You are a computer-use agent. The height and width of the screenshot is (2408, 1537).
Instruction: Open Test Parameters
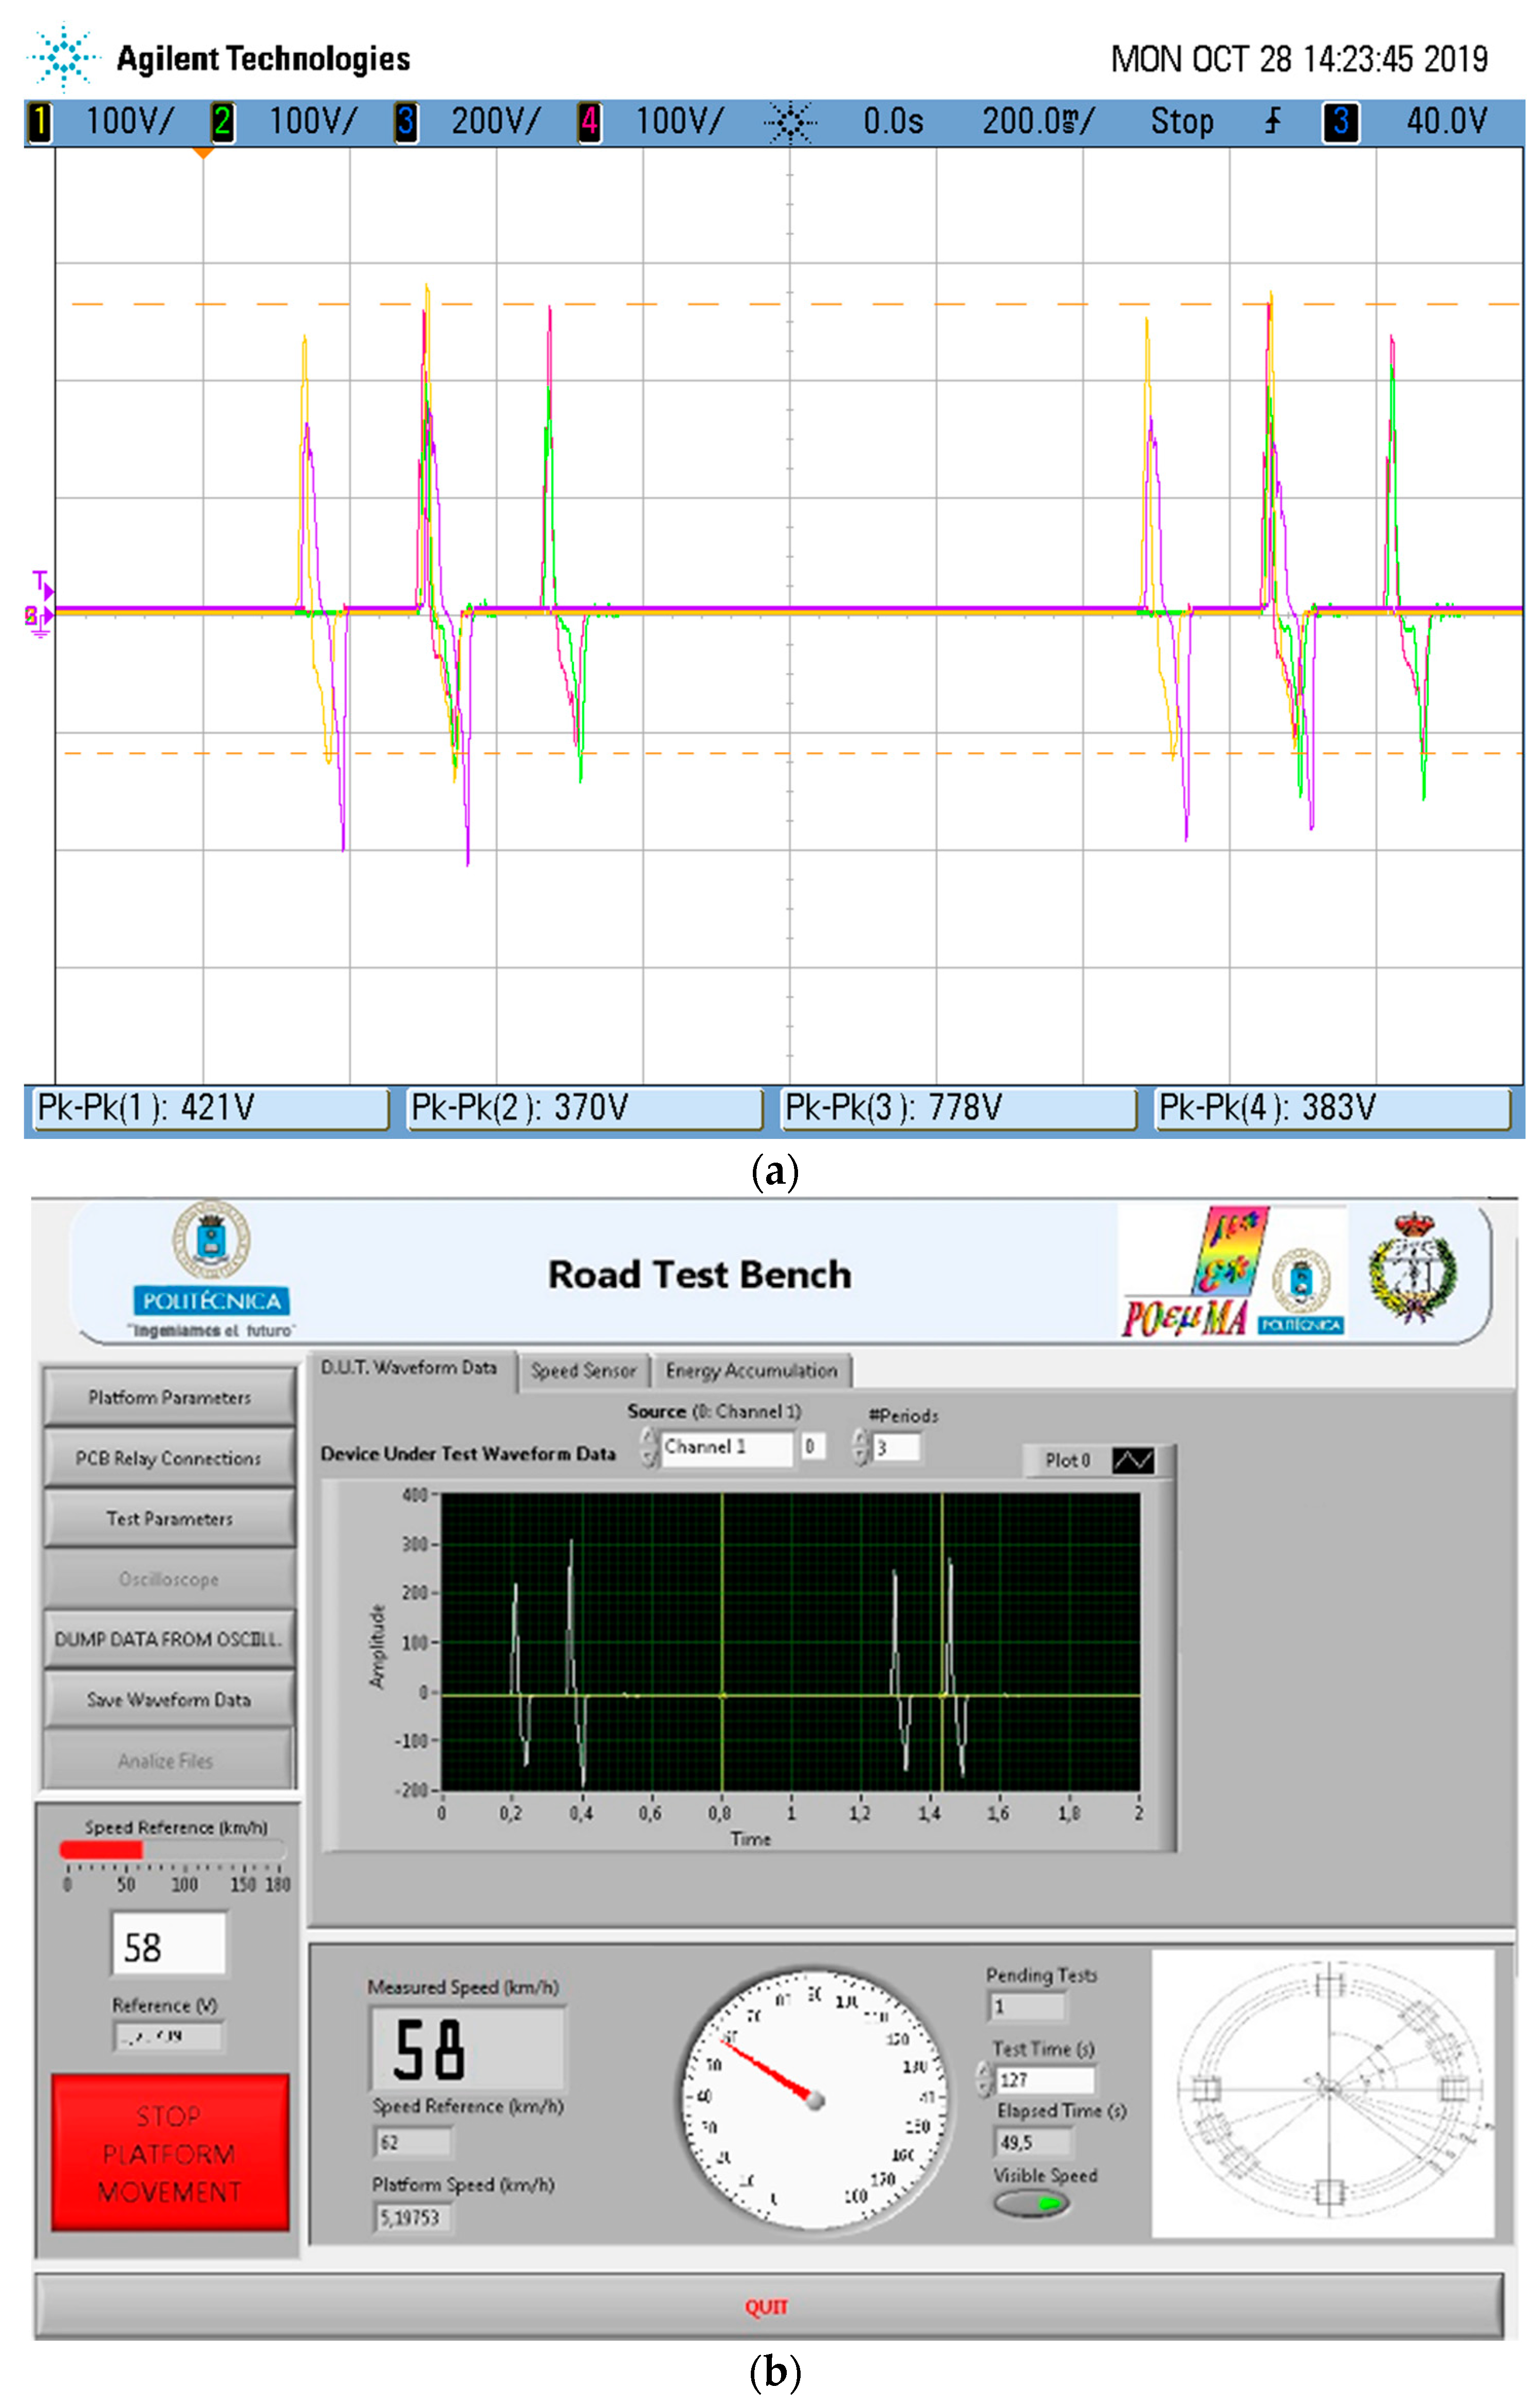point(169,1518)
